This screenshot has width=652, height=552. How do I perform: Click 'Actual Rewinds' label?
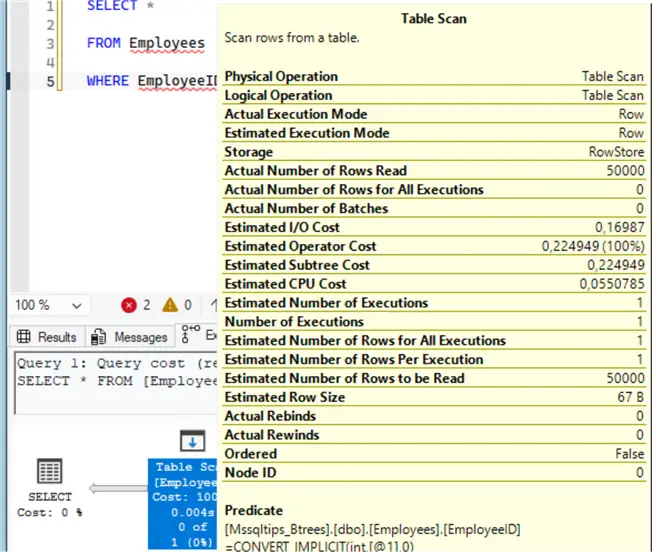(272, 435)
